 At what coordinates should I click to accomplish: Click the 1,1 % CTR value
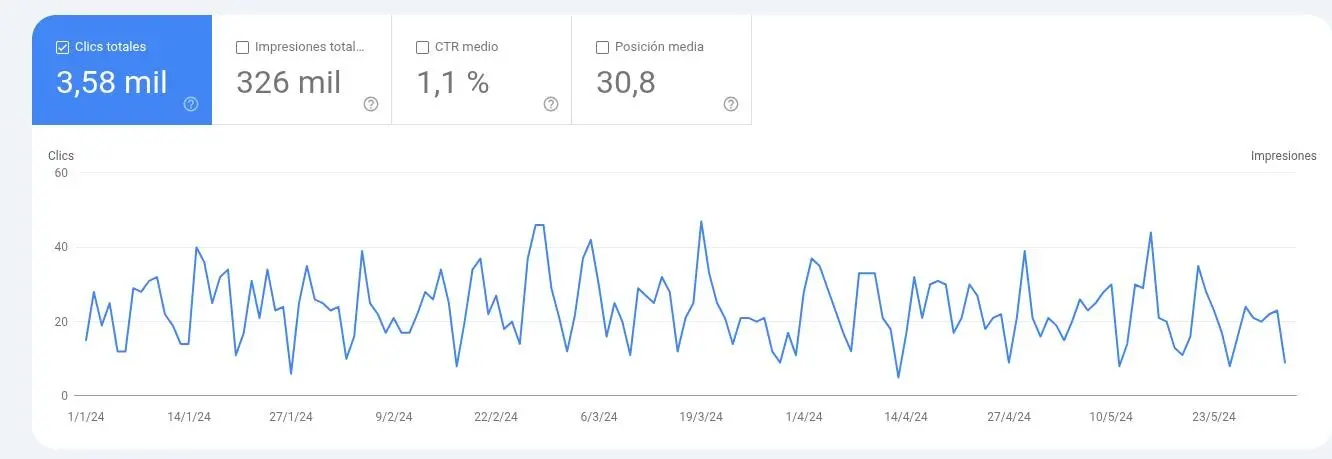[x=452, y=82]
